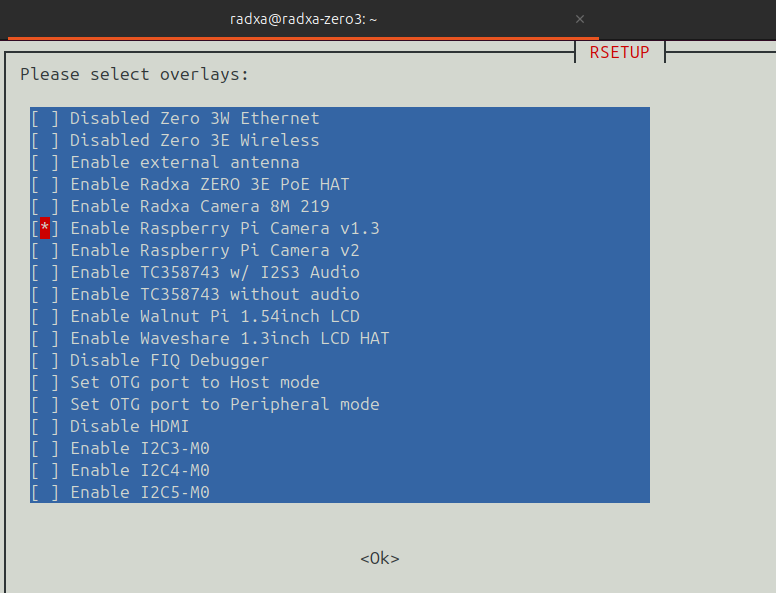The height and width of the screenshot is (593, 776).
Task: Select 'Enable Waveshare 1.3inch LCD HAT' text
Action: (x=230, y=339)
